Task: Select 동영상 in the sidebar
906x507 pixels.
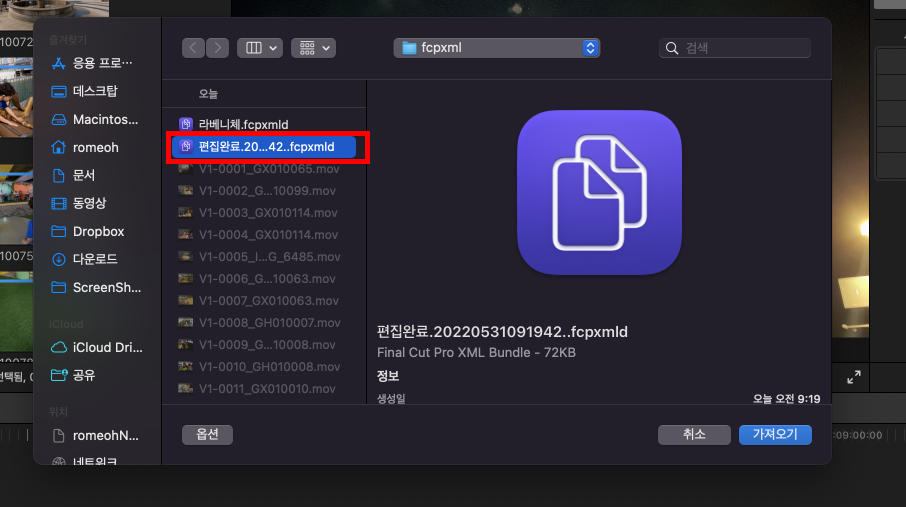Action: coord(79,203)
